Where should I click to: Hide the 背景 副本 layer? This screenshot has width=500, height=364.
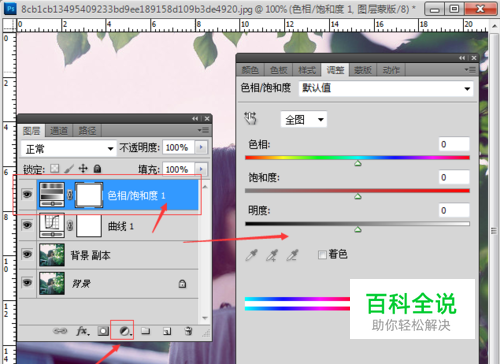(x=27, y=254)
